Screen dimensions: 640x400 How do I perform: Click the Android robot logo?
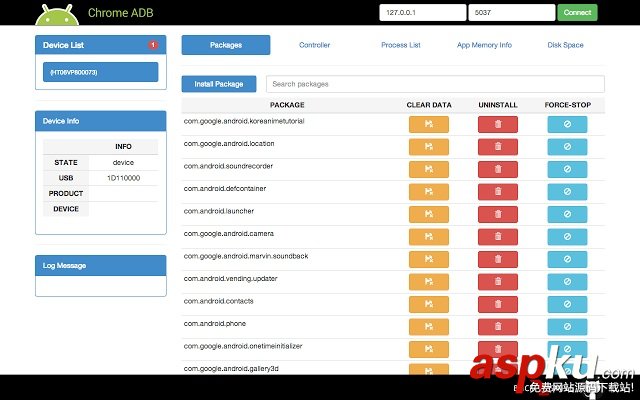[x=57, y=15]
